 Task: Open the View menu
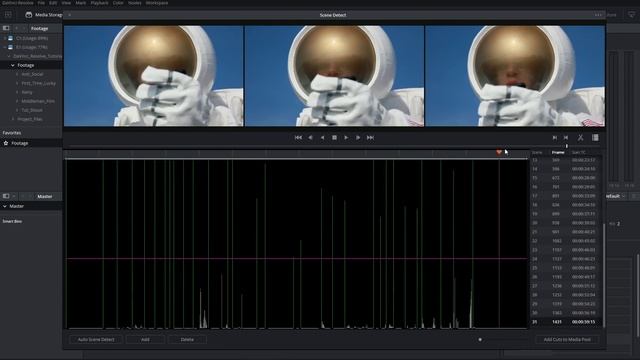(x=66, y=3)
